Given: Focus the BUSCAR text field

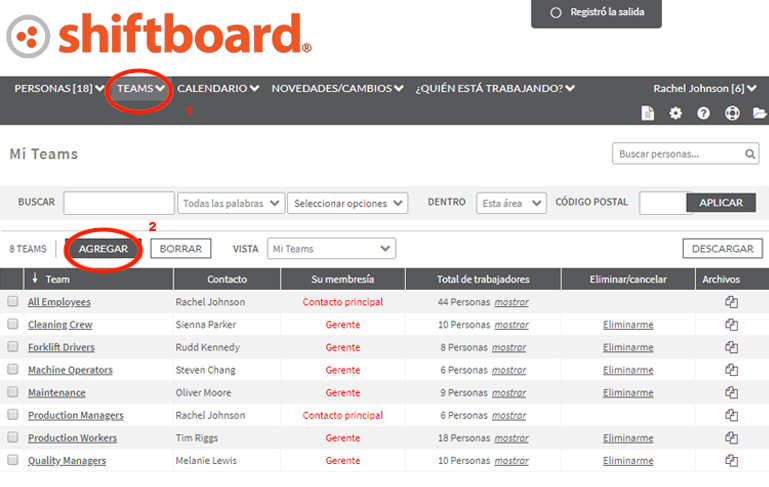Looking at the screenshot, I should coord(119,203).
